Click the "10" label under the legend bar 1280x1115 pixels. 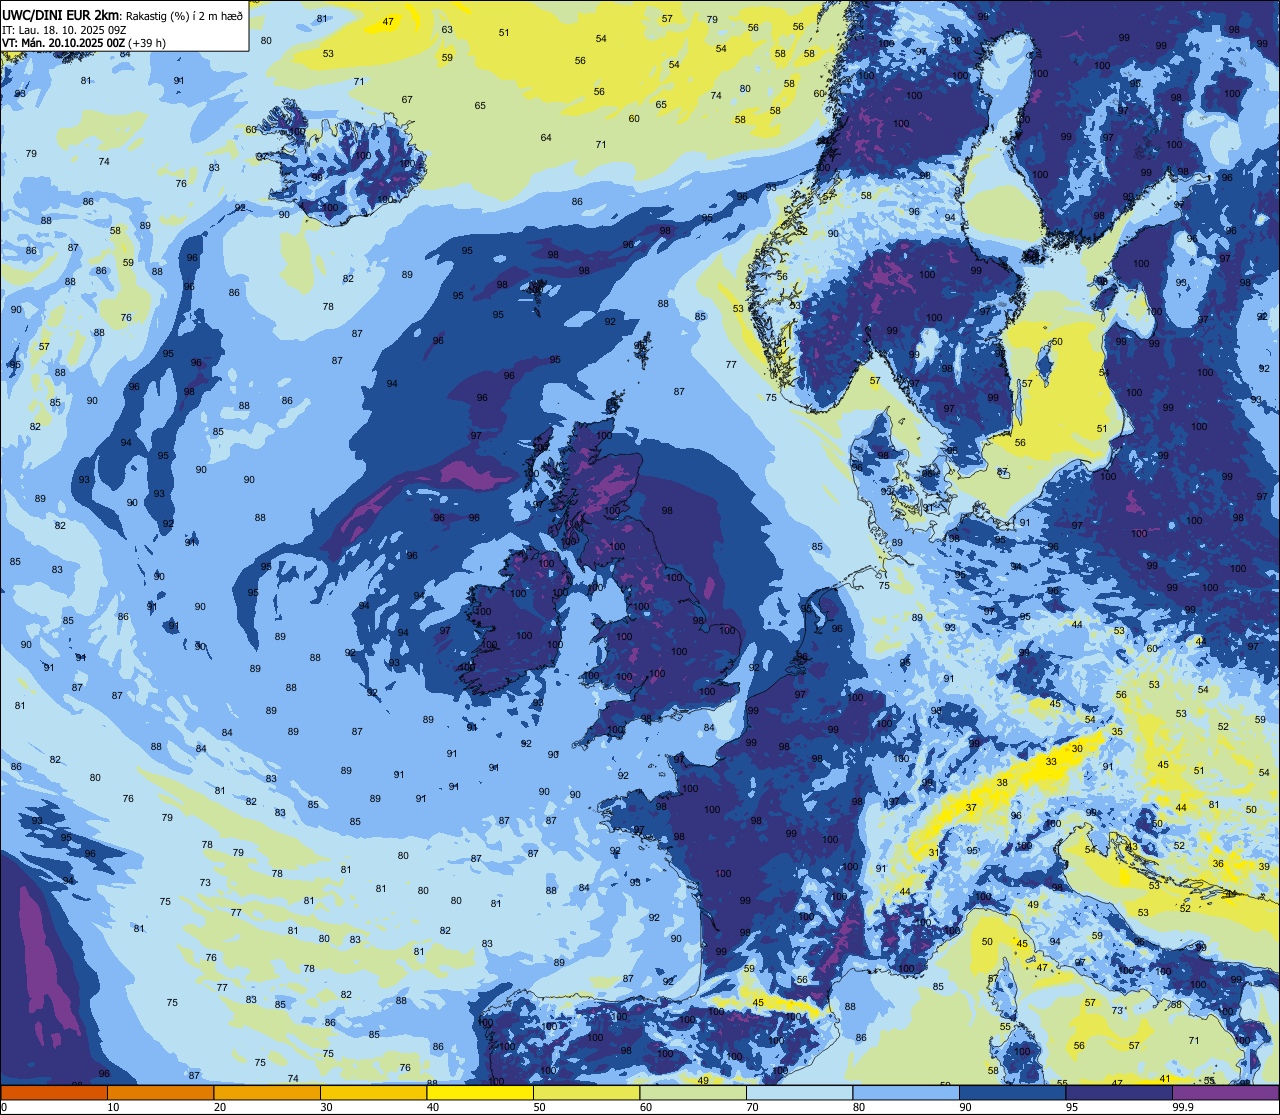click(x=113, y=1107)
